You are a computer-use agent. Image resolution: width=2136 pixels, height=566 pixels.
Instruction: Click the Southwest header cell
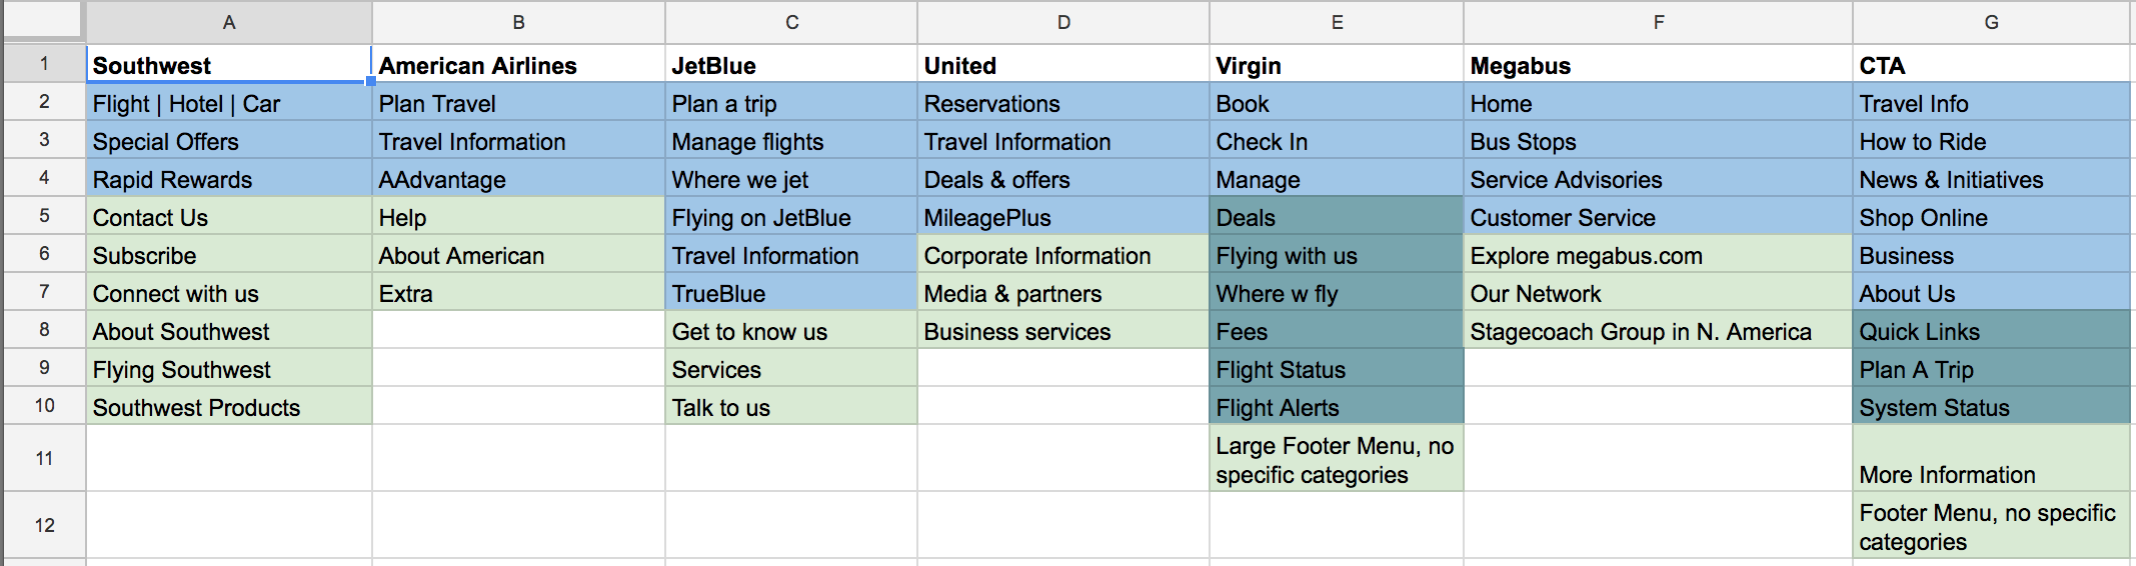pyautogui.click(x=229, y=65)
